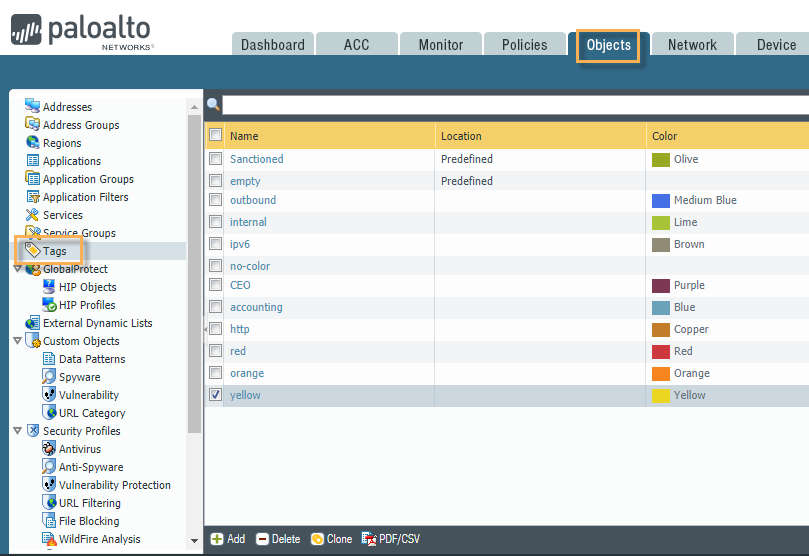Check the CEO tag checkbox
This screenshot has width=809, height=556.
click(x=215, y=285)
